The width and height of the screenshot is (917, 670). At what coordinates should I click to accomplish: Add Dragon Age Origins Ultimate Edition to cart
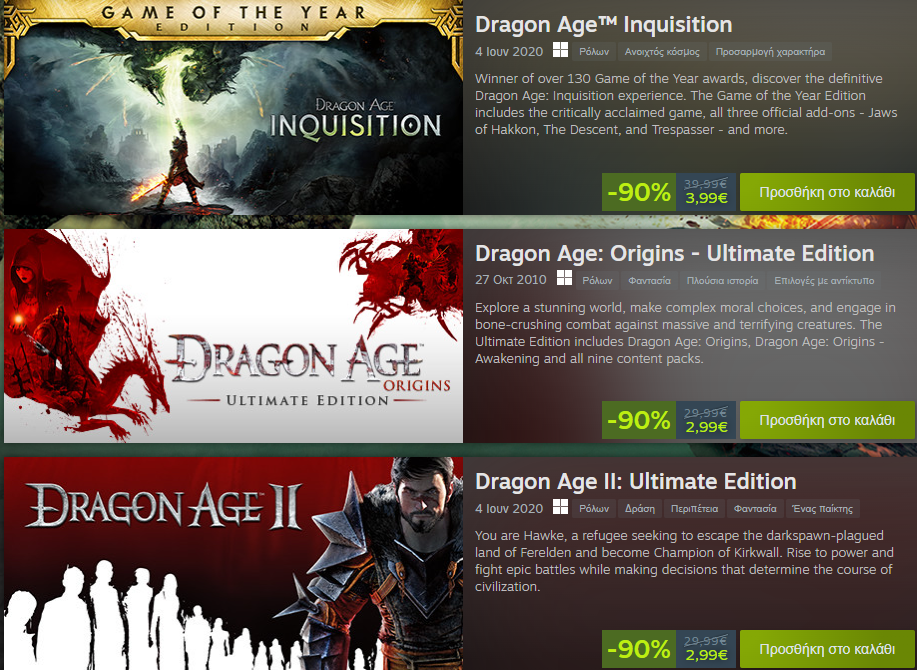click(827, 420)
